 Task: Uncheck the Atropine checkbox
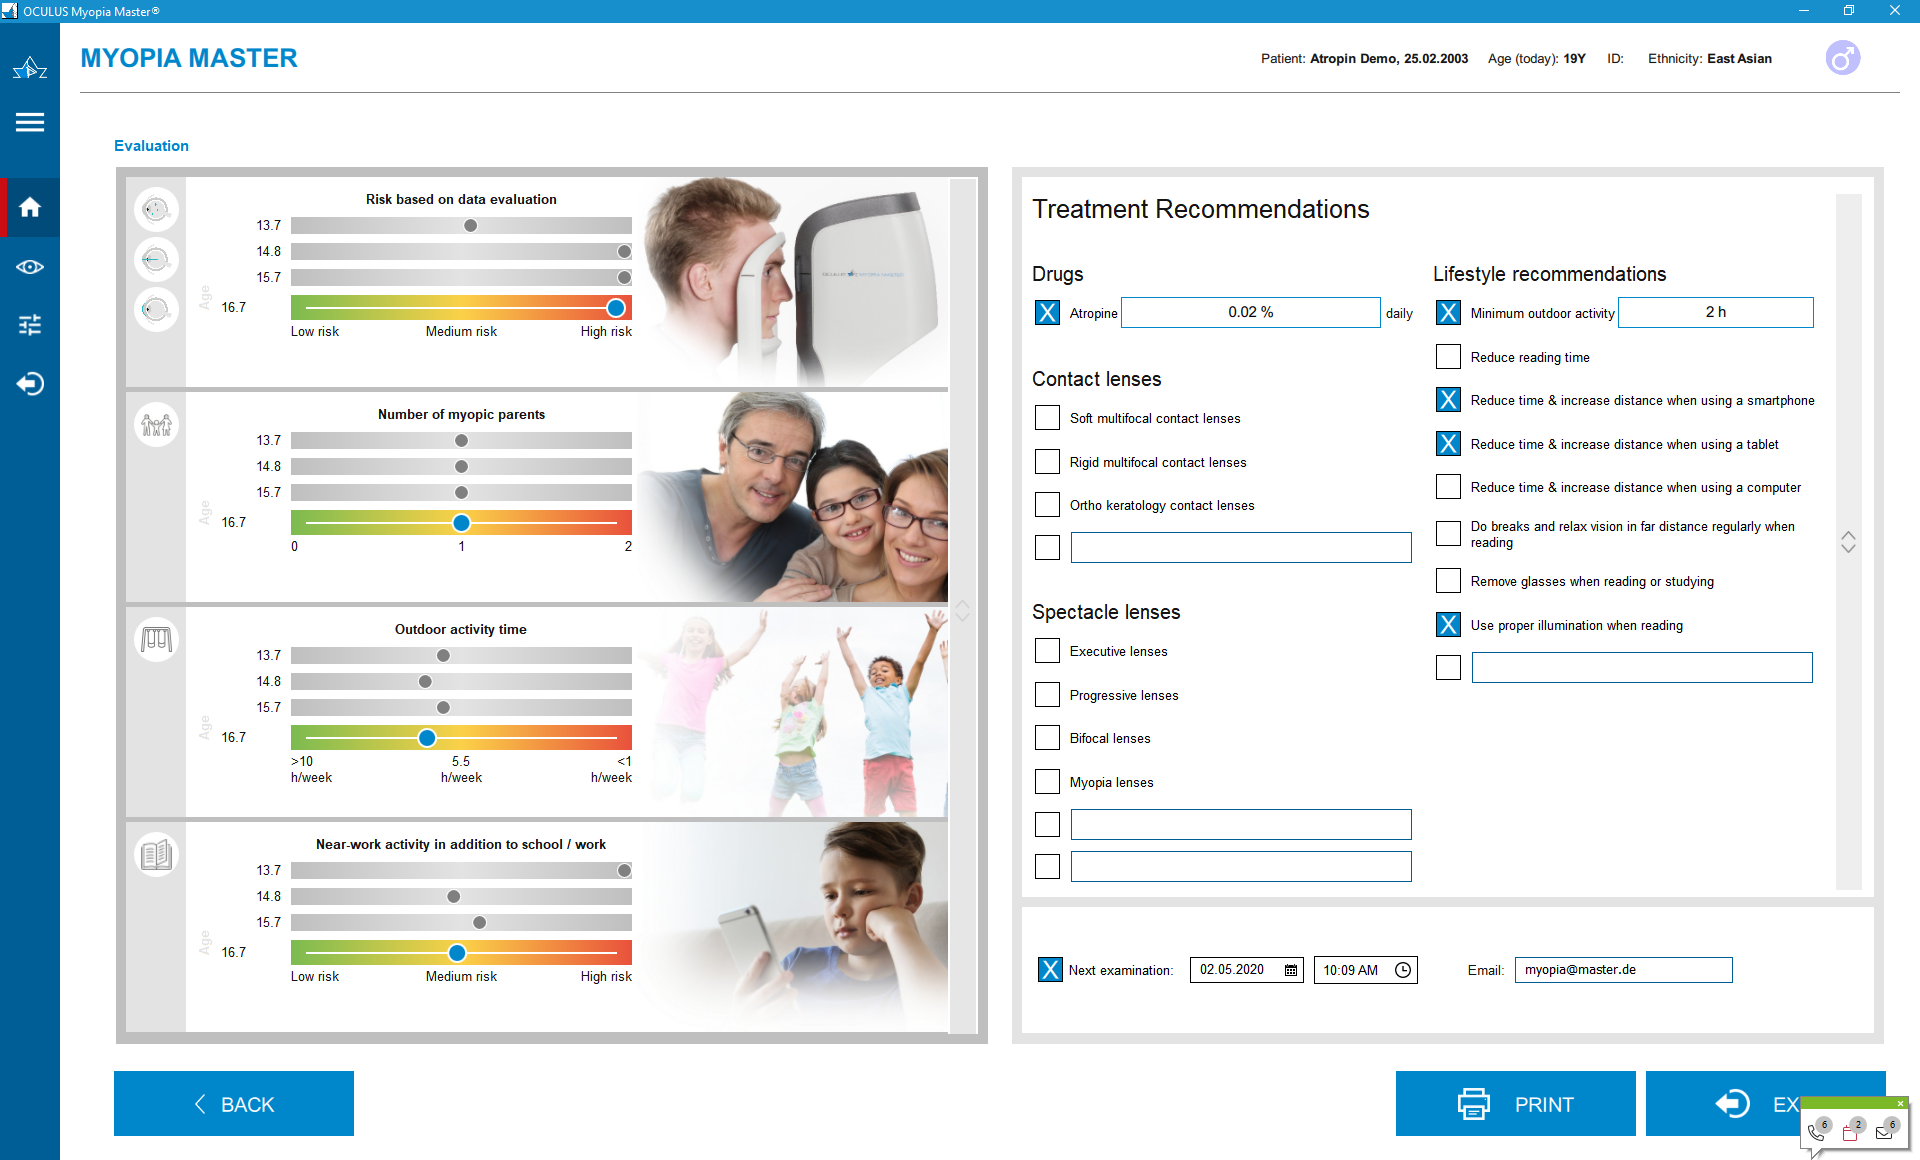point(1047,313)
